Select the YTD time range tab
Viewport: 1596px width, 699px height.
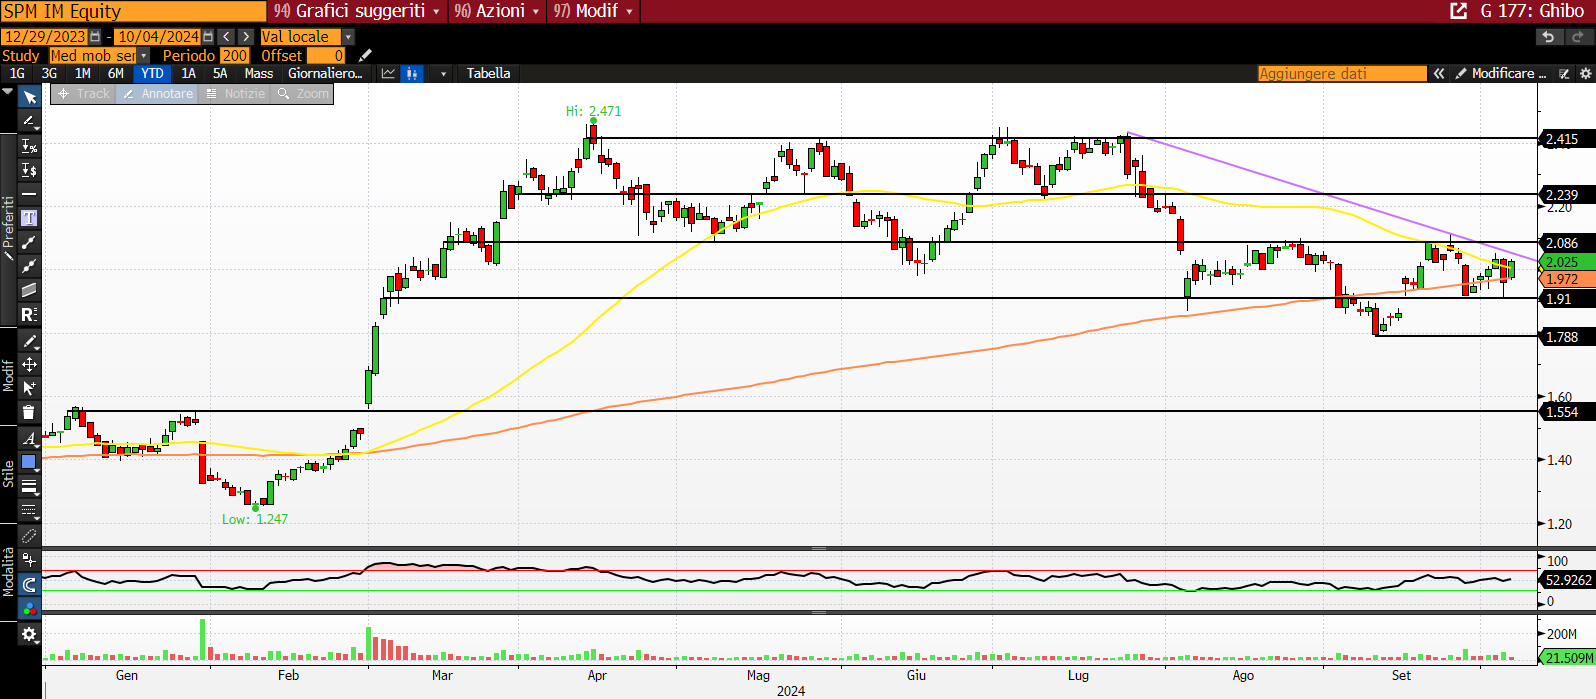152,74
